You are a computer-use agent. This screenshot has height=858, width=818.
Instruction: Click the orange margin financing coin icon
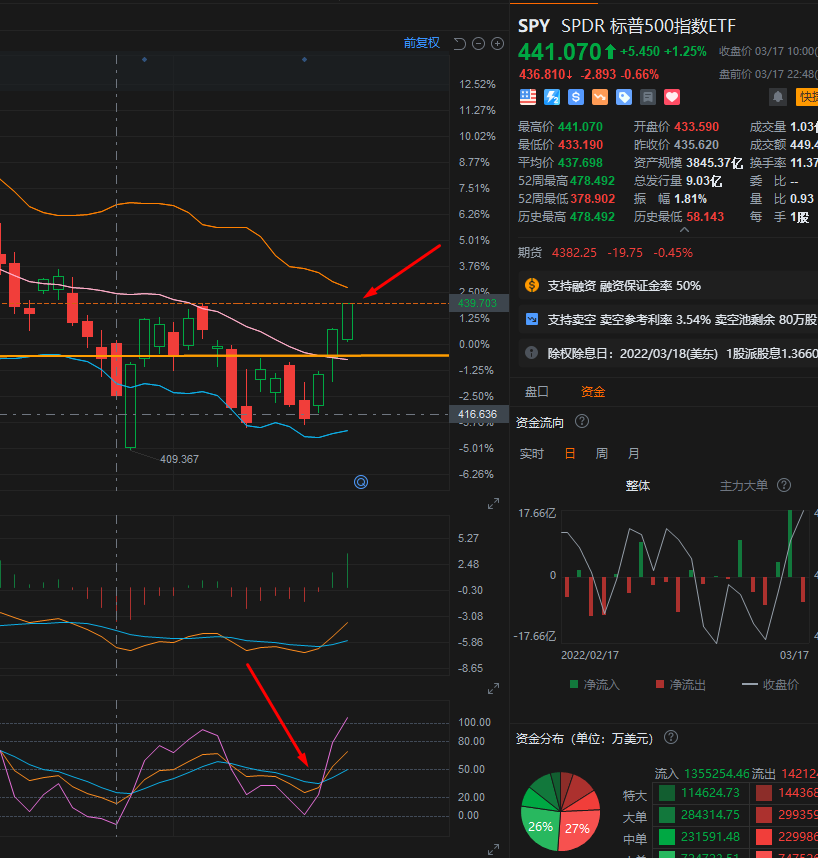tap(532, 285)
